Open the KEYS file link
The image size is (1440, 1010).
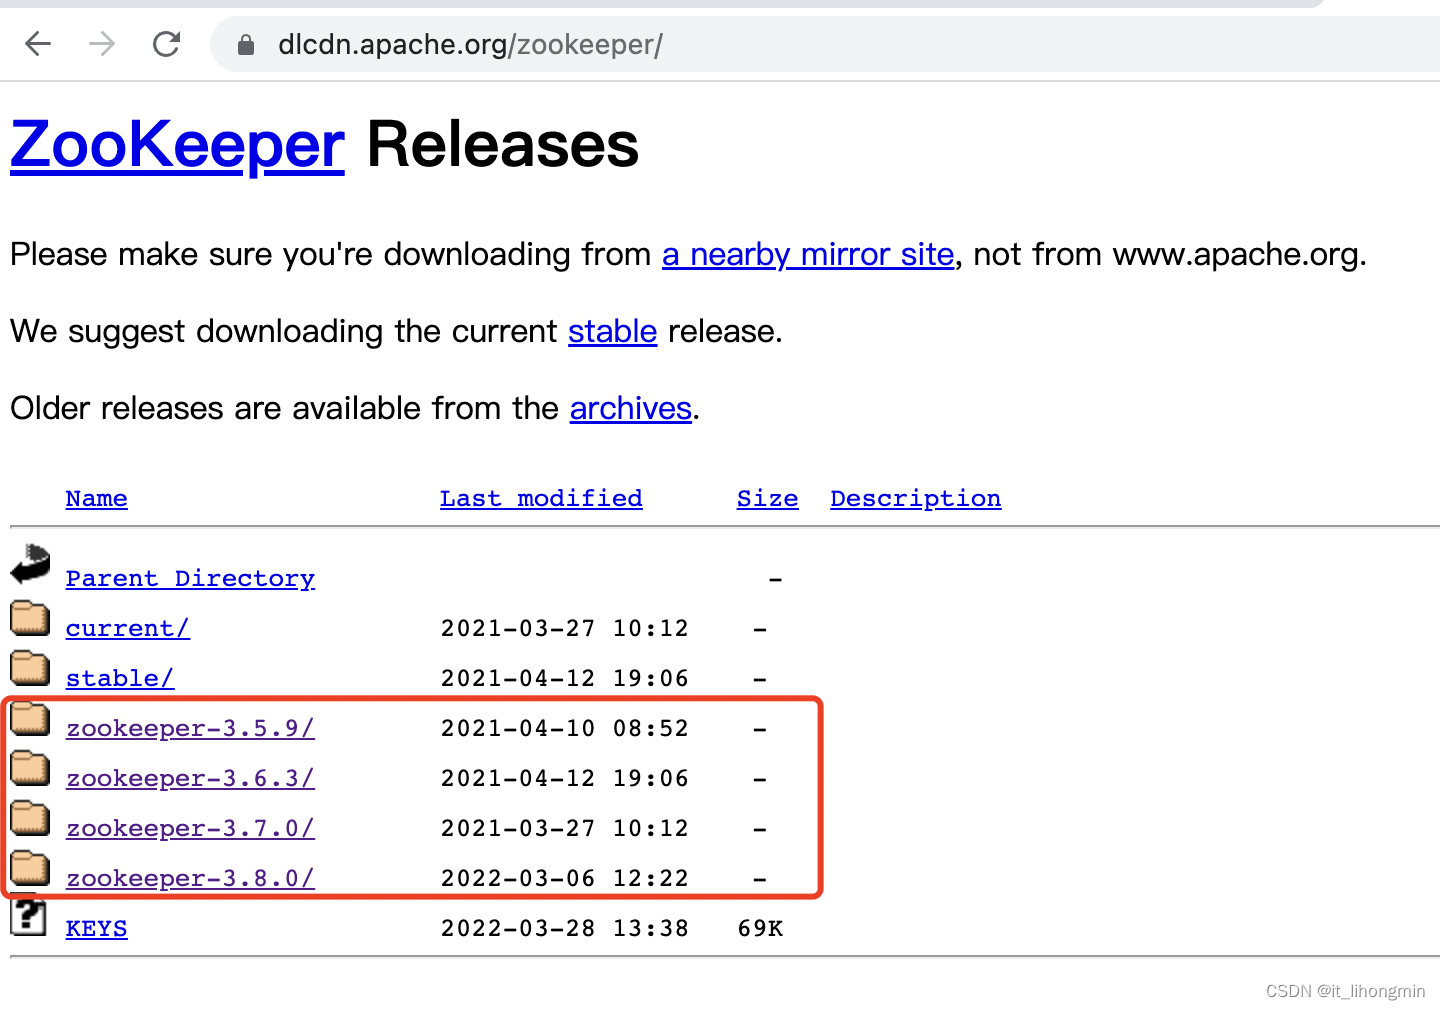click(x=97, y=928)
